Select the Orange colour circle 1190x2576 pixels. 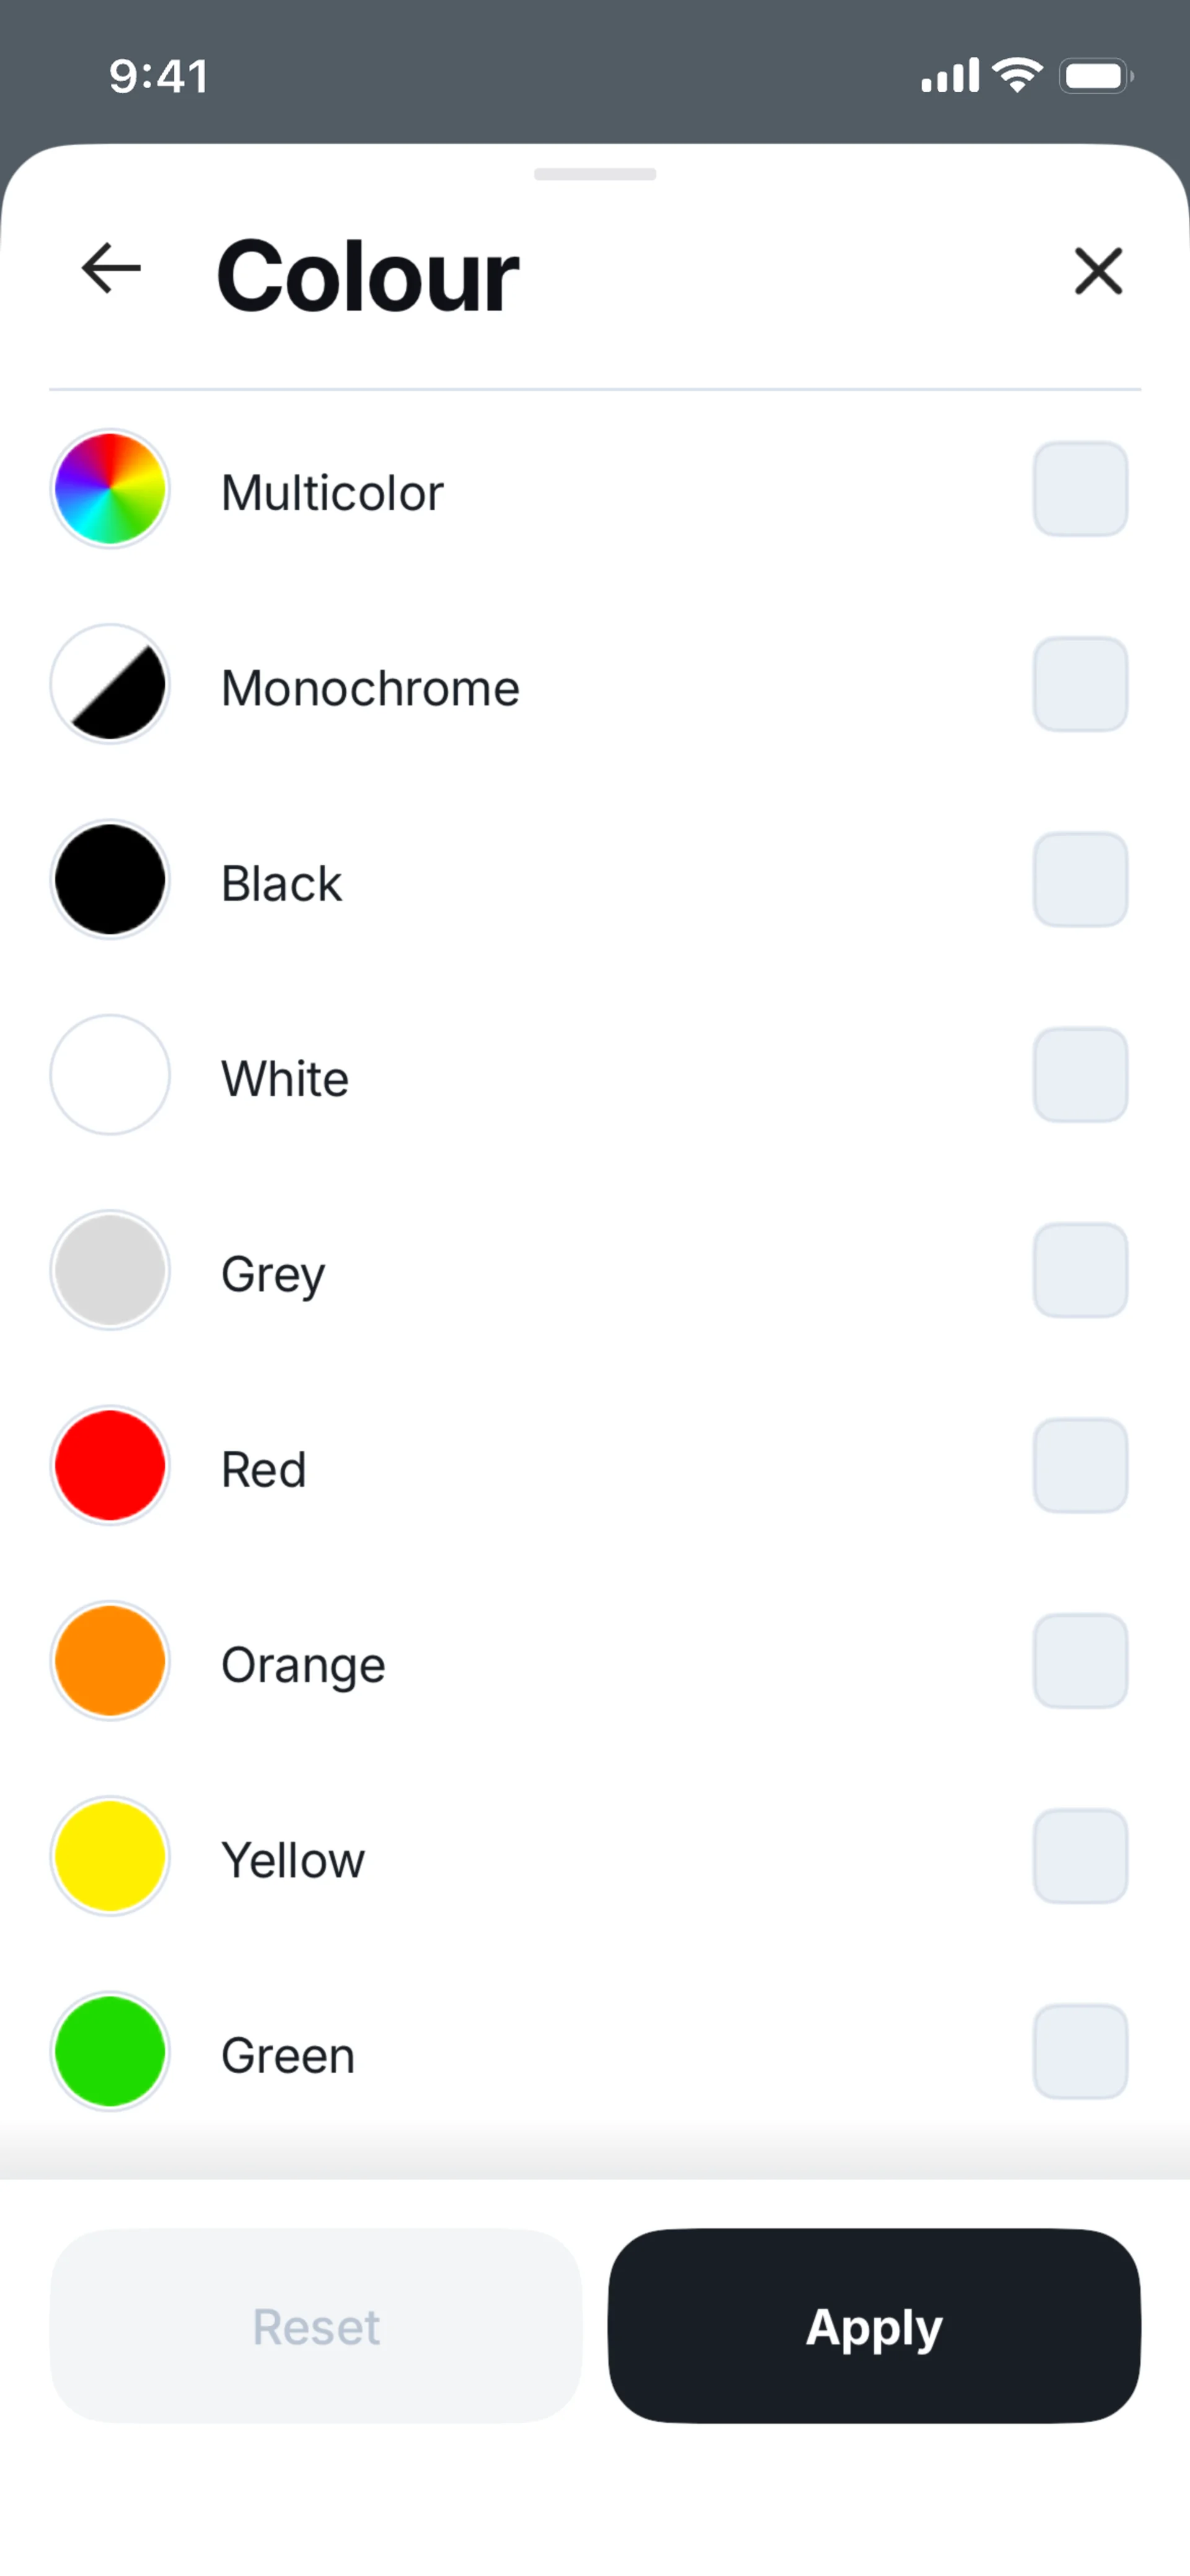[x=110, y=1661]
